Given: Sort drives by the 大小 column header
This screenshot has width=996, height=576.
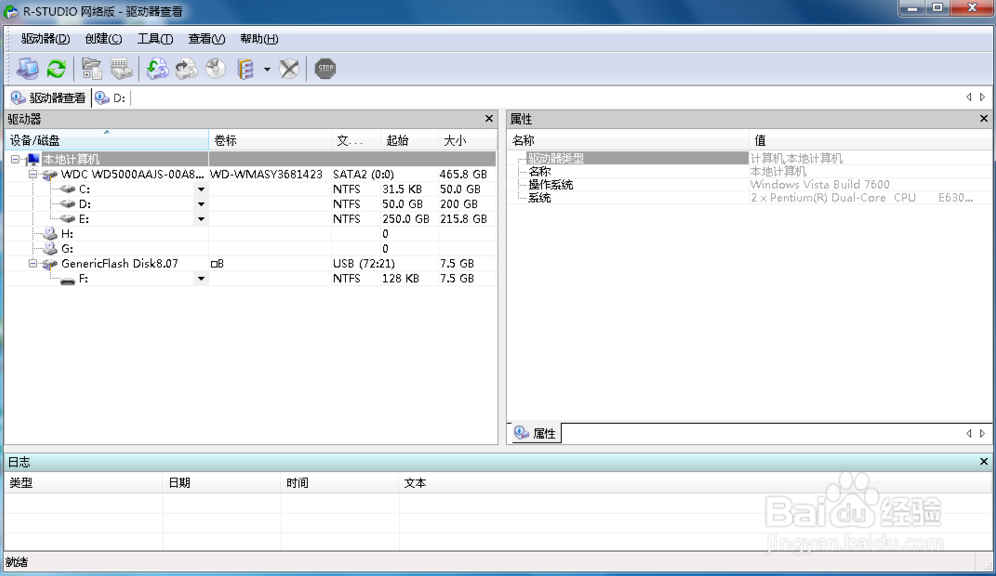Looking at the screenshot, I should [x=456, y=141].
